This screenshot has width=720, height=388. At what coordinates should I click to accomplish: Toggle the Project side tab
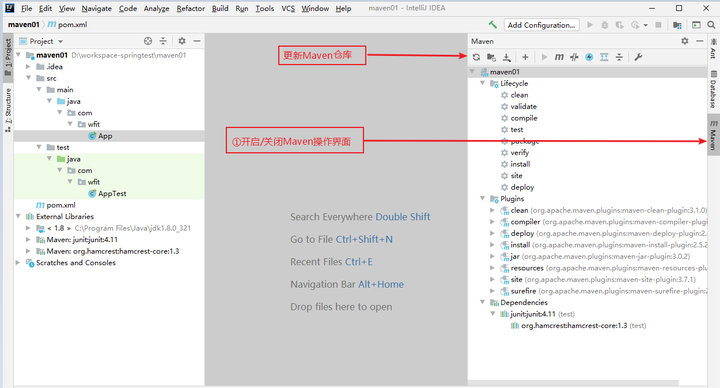[x=8, y=57]
